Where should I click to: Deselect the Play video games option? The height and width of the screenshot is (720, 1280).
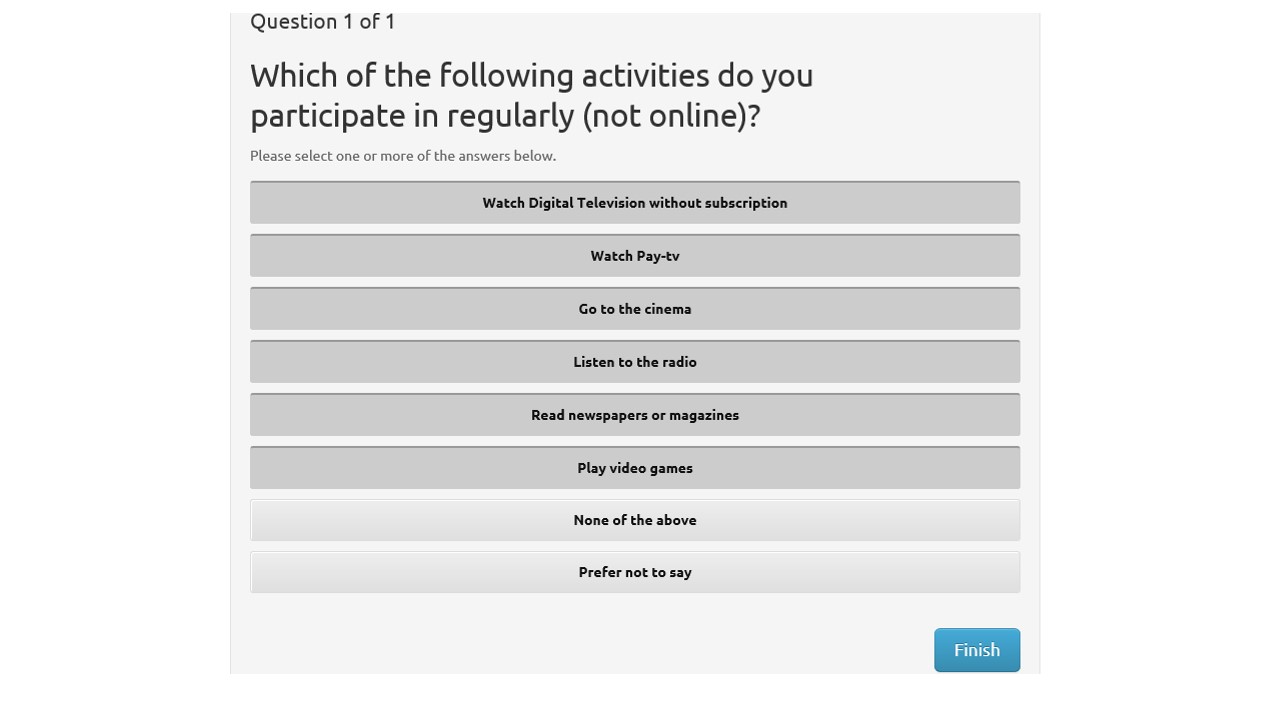click(x=634, y=468)
